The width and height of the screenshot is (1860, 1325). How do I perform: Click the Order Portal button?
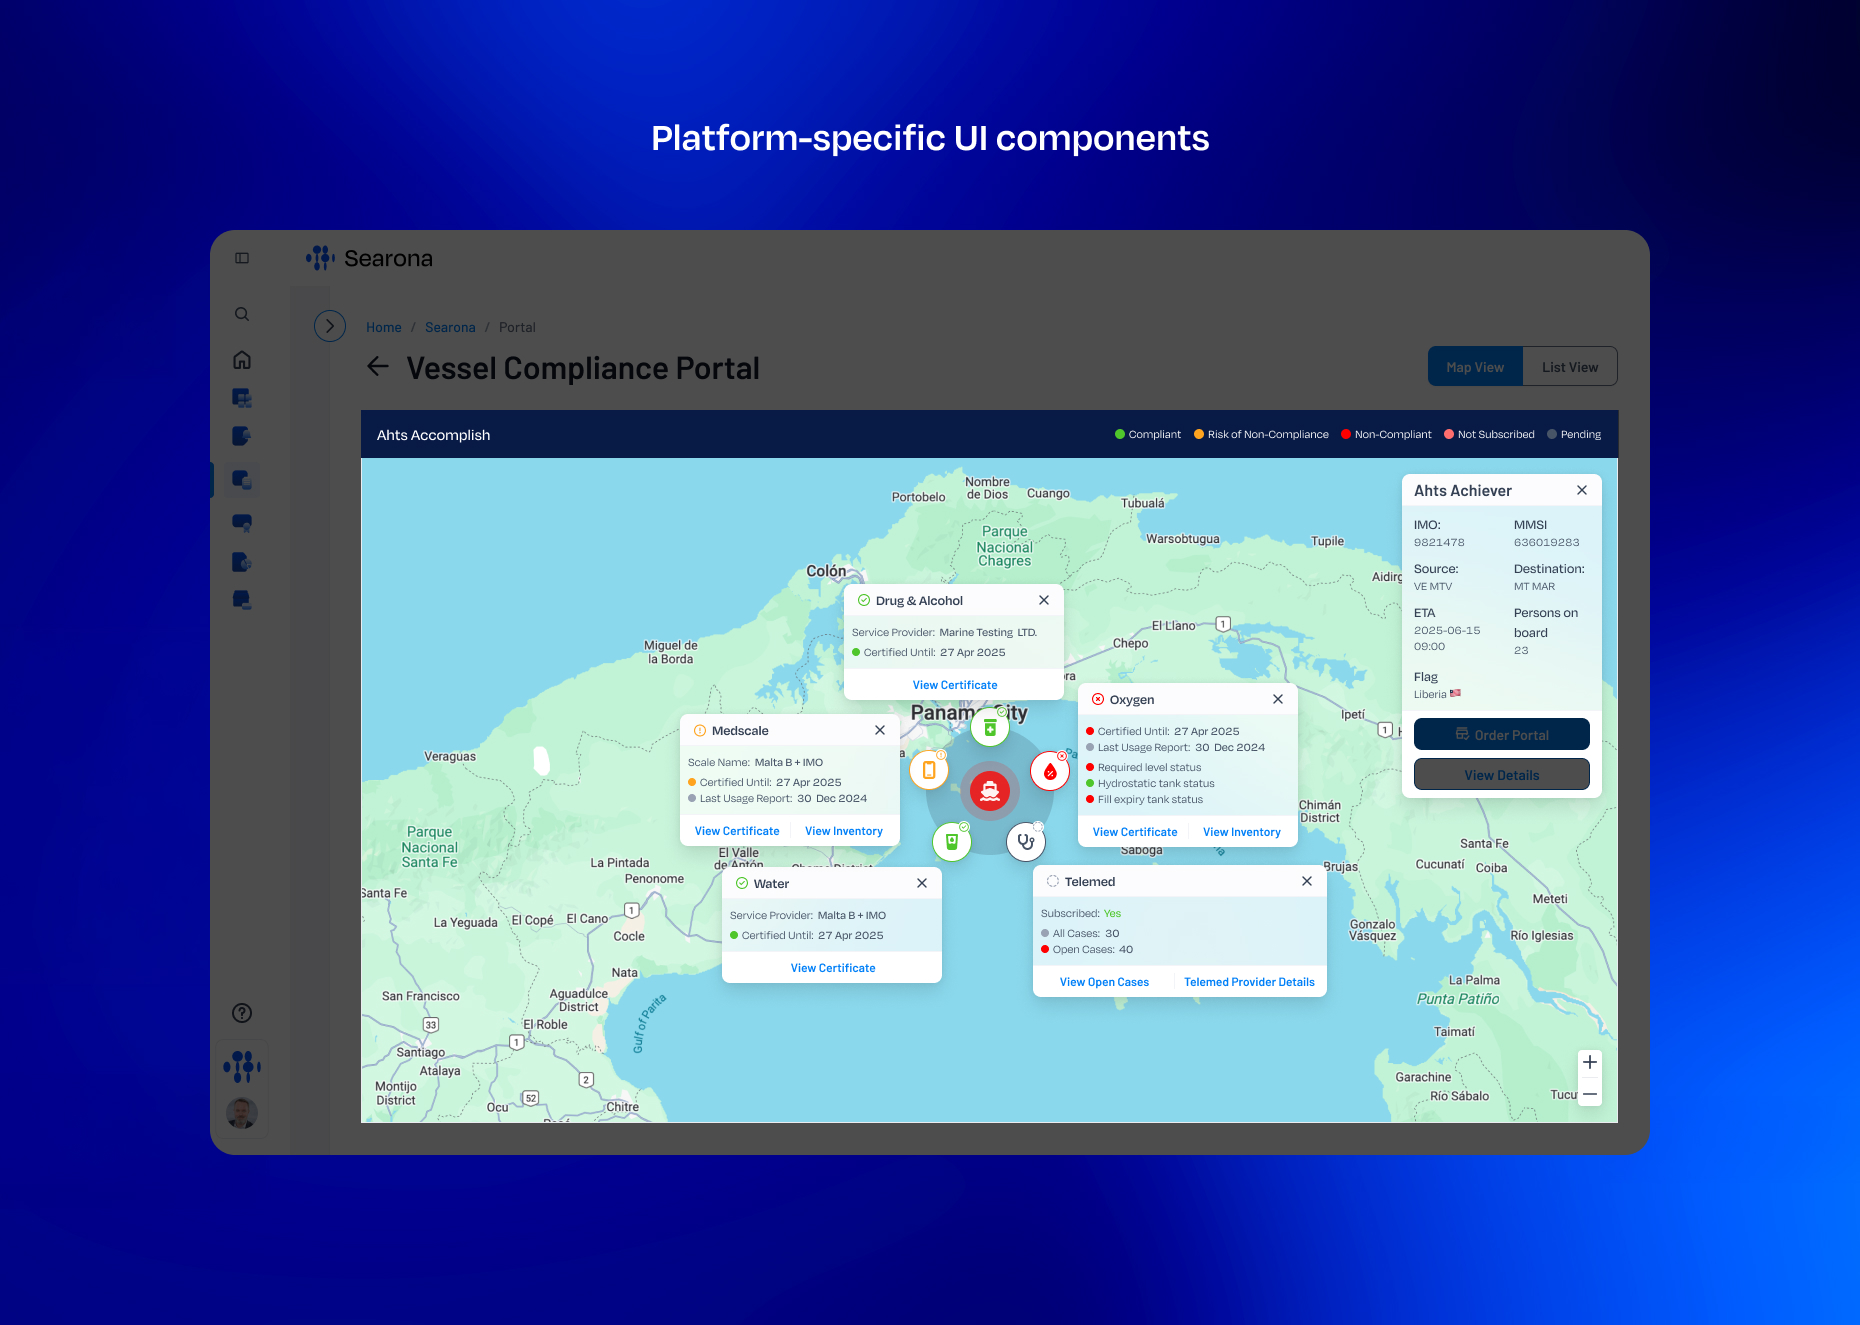coord(1502,734)
